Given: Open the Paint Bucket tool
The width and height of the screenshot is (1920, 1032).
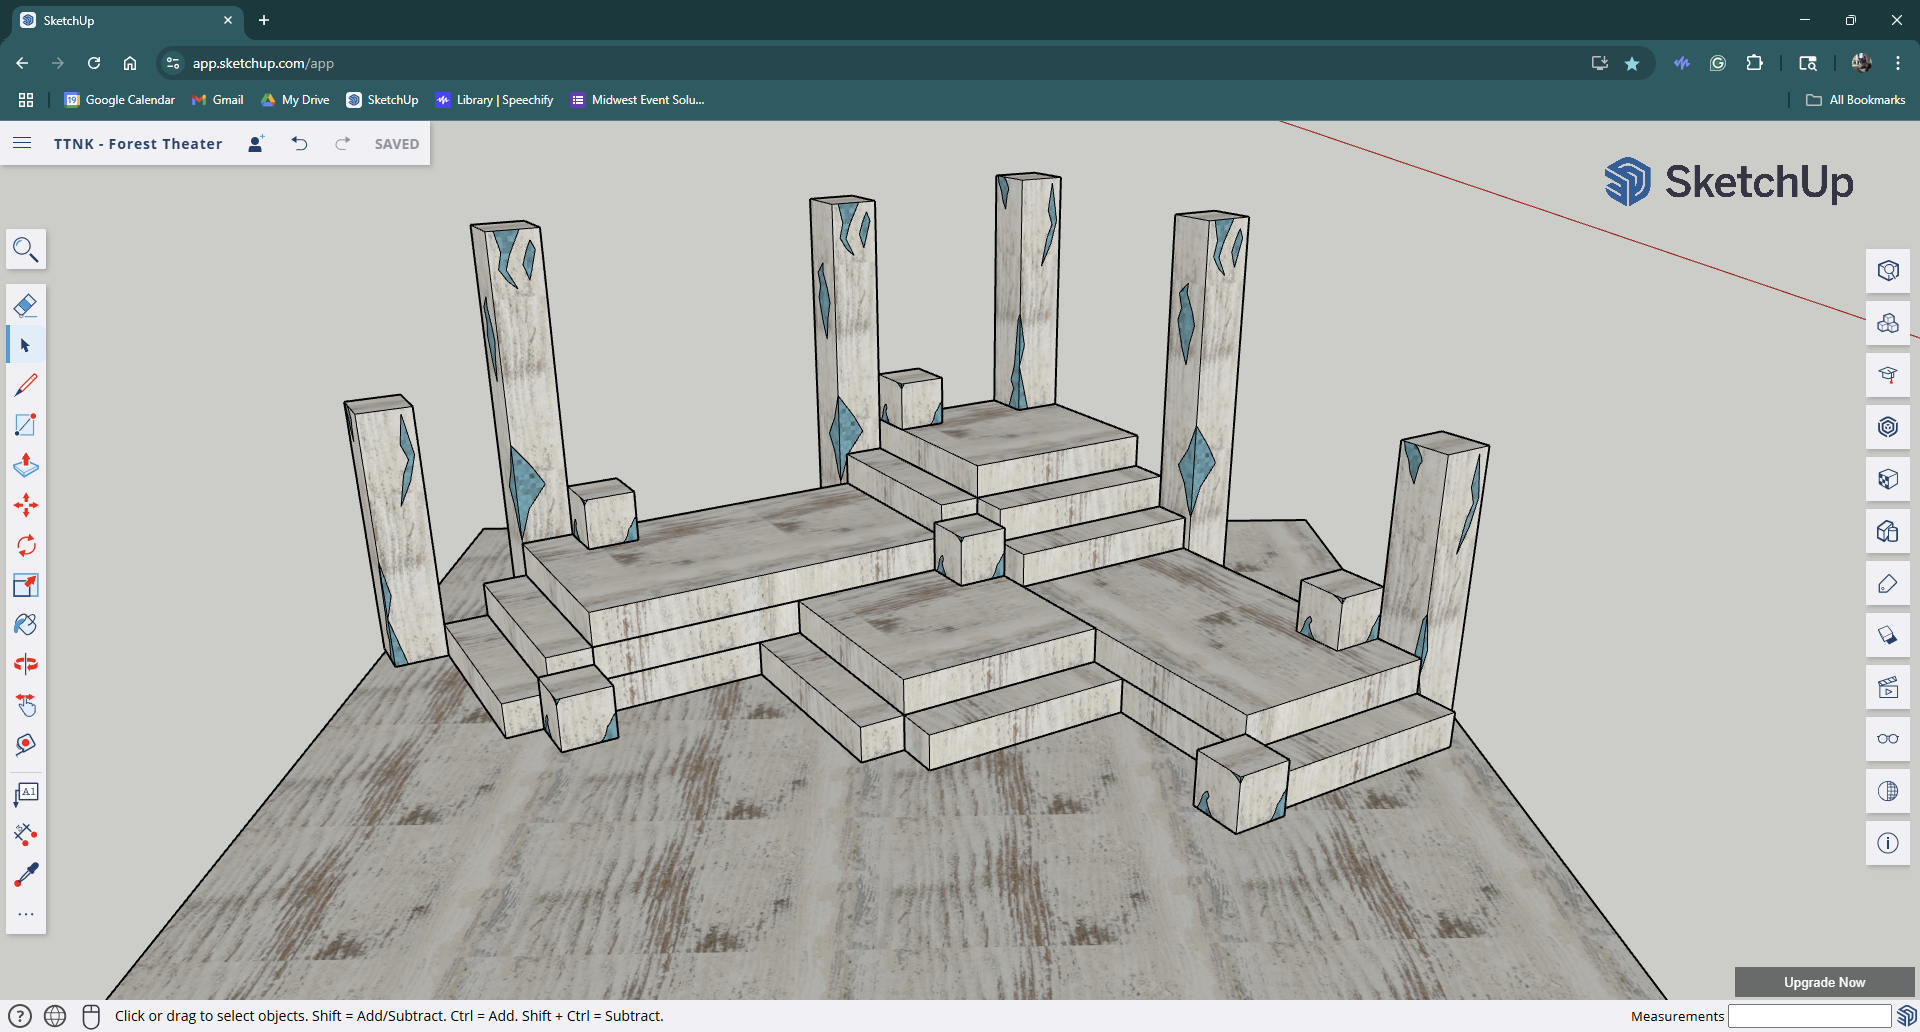Looking at the screenshot, I should [x=26, y=625].
